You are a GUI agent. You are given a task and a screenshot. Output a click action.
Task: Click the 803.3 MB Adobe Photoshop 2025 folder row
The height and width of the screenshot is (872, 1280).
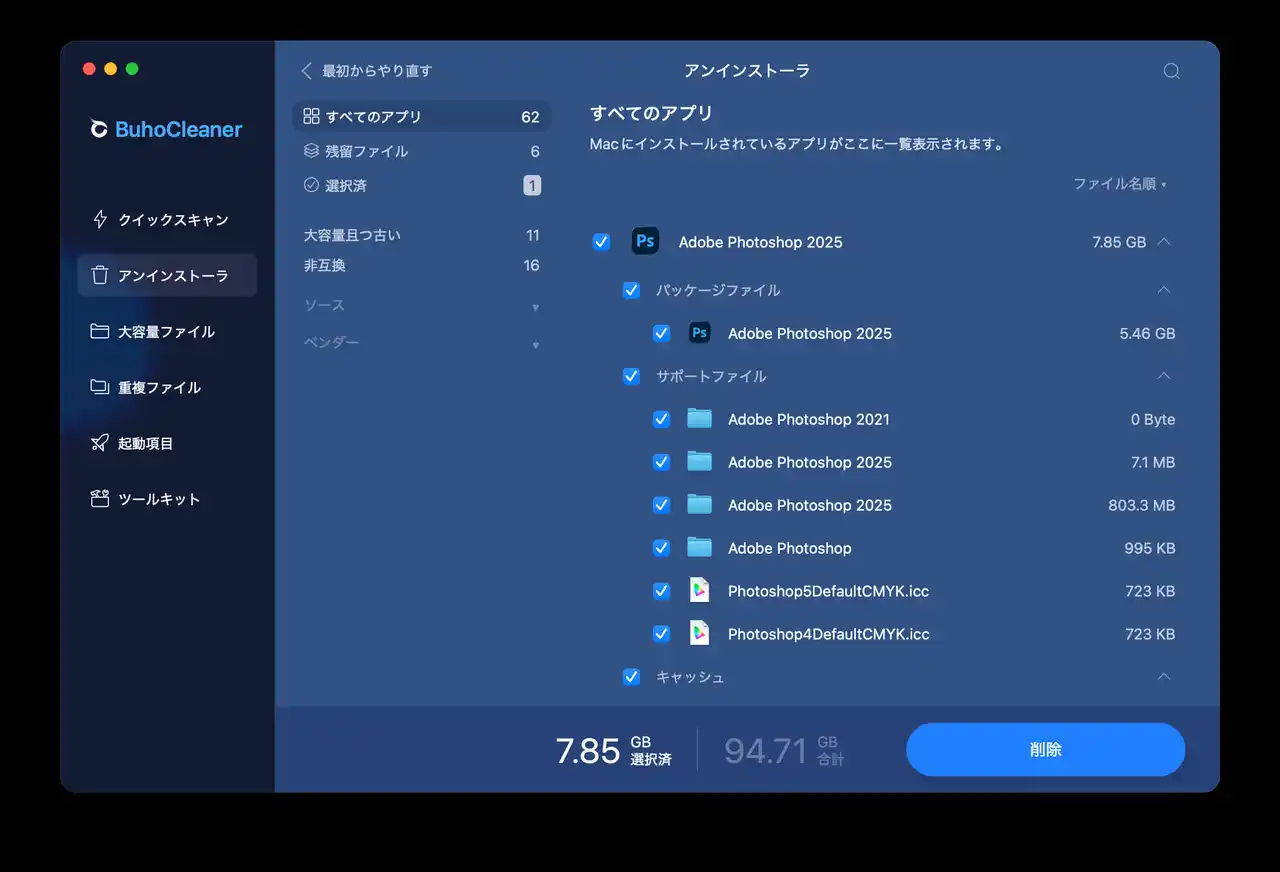click(x=810, y=505)
